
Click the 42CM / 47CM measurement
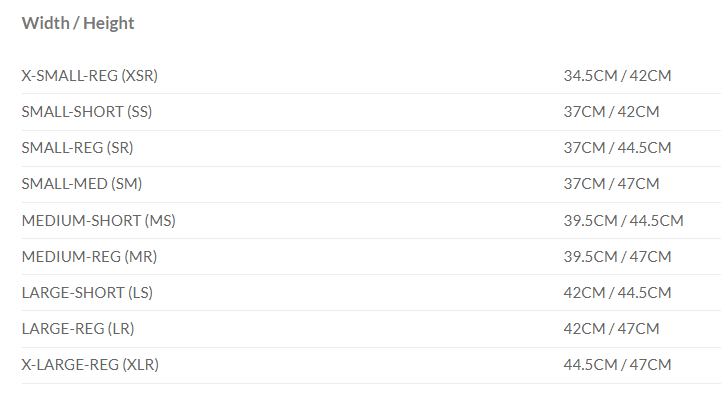pyautogui.click(x=611, y=328)
